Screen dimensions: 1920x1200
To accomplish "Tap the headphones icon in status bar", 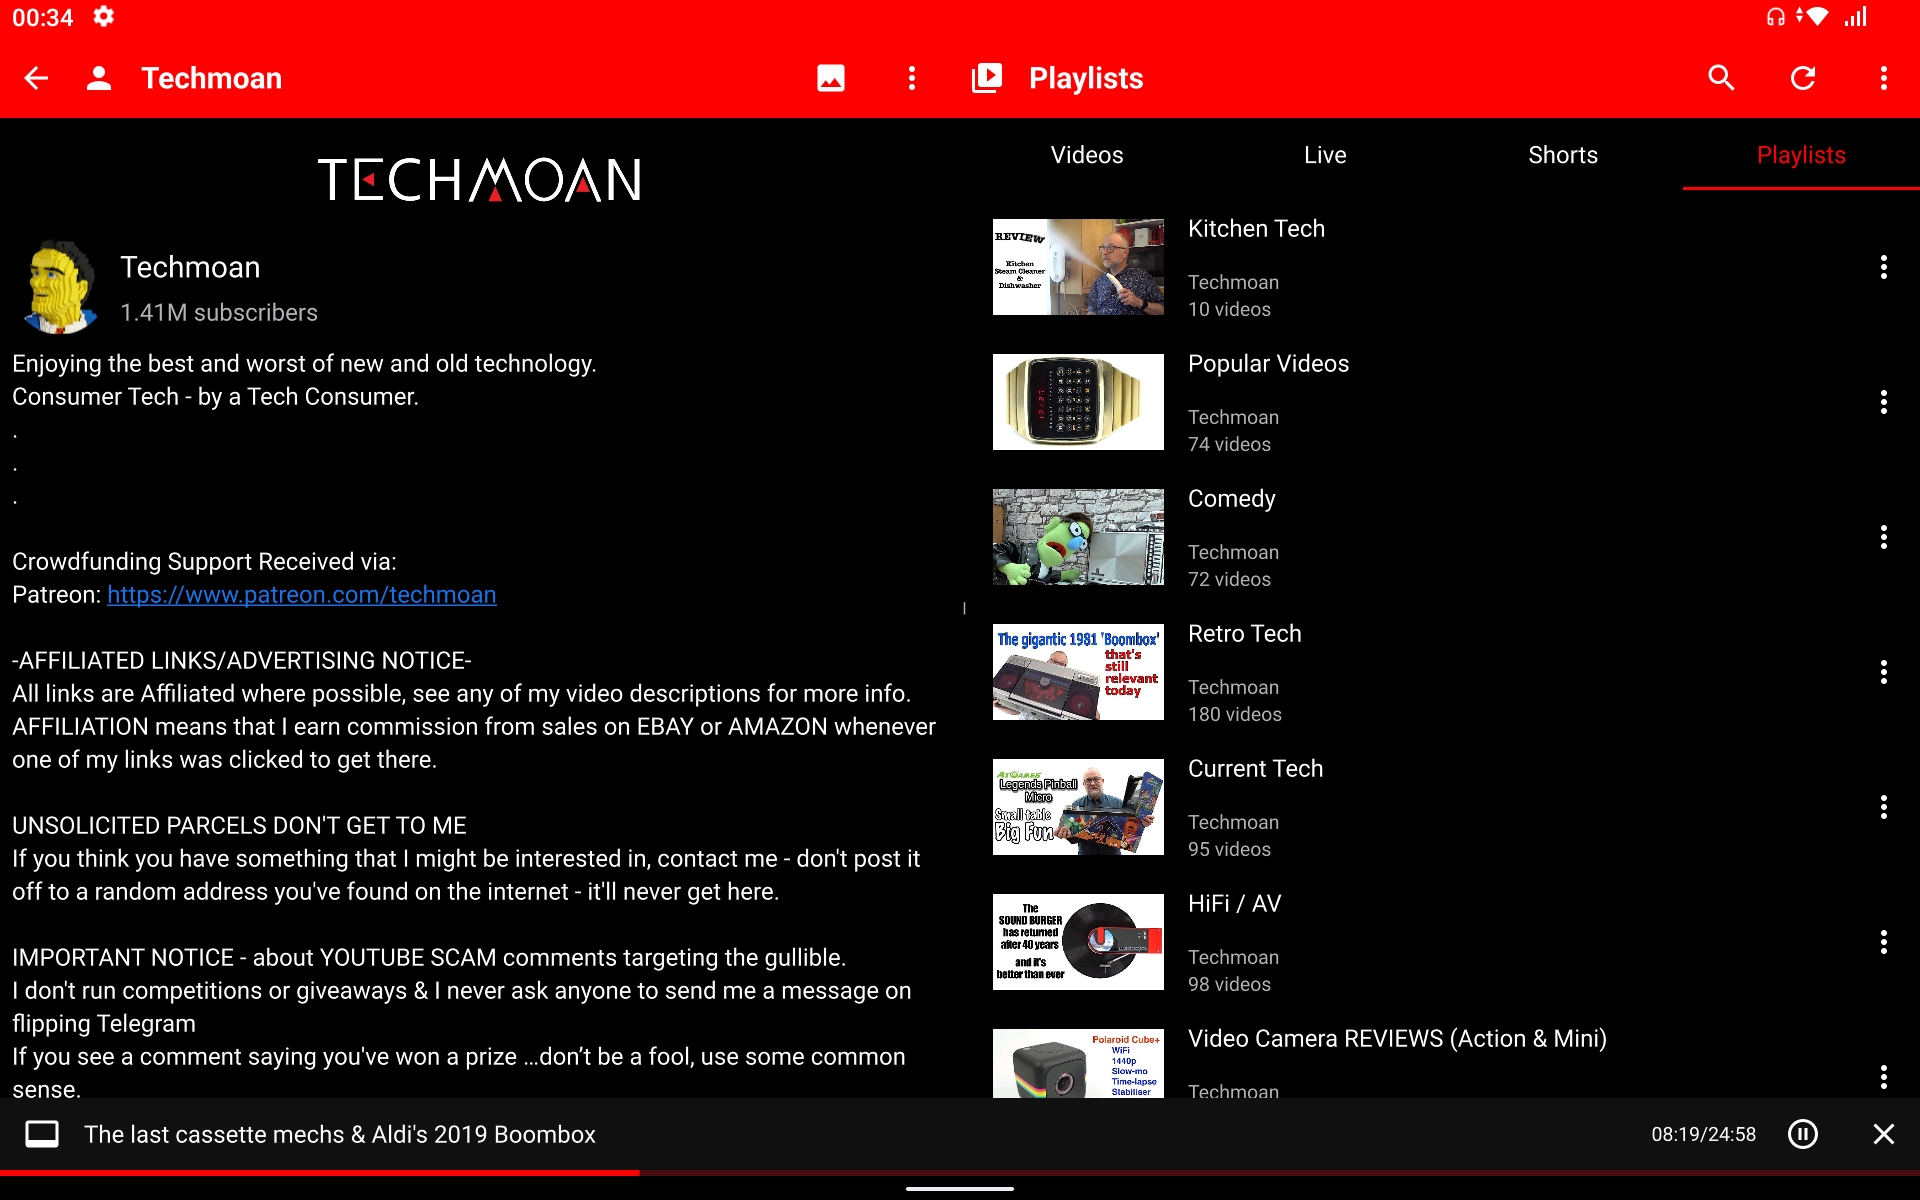I will (1776, 17).
